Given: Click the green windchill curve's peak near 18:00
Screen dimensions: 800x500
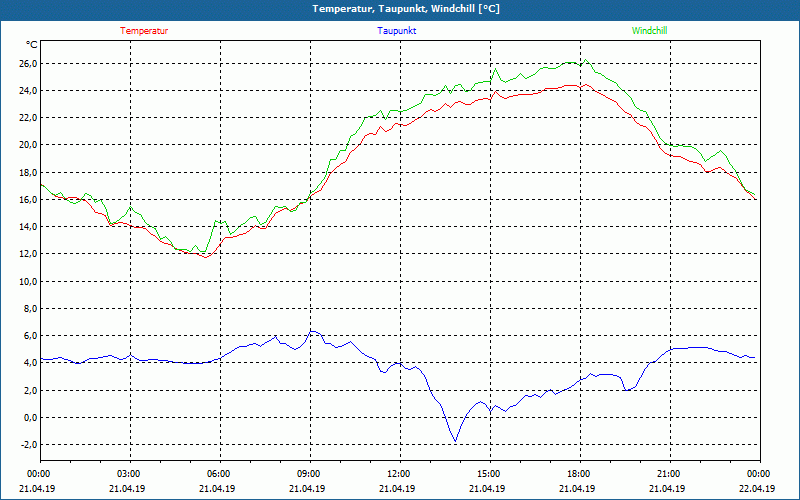Looking at the screenshot, I should [585, 59].
